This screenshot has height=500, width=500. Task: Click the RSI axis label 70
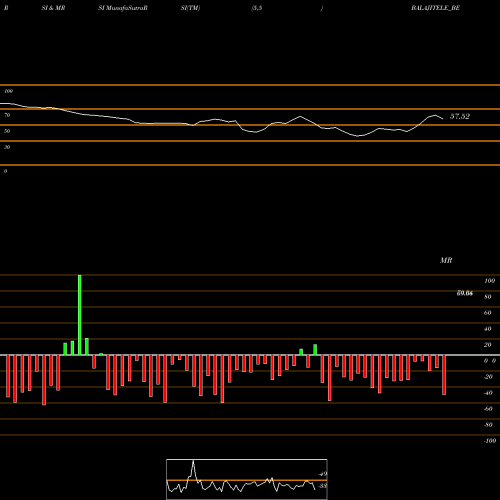click(7, 115)
